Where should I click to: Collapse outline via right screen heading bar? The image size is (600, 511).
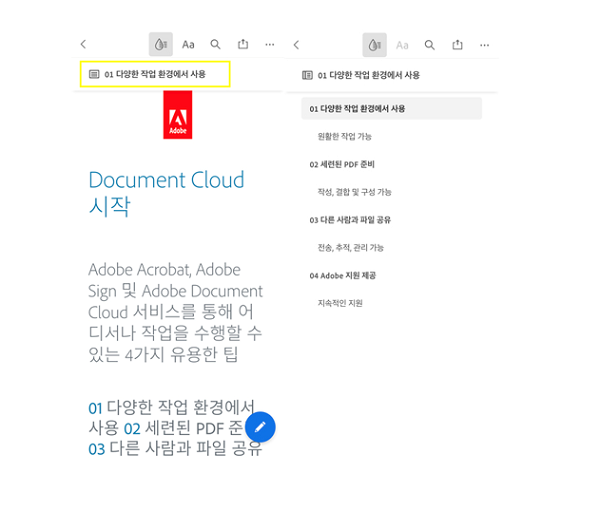coord(392,75)
